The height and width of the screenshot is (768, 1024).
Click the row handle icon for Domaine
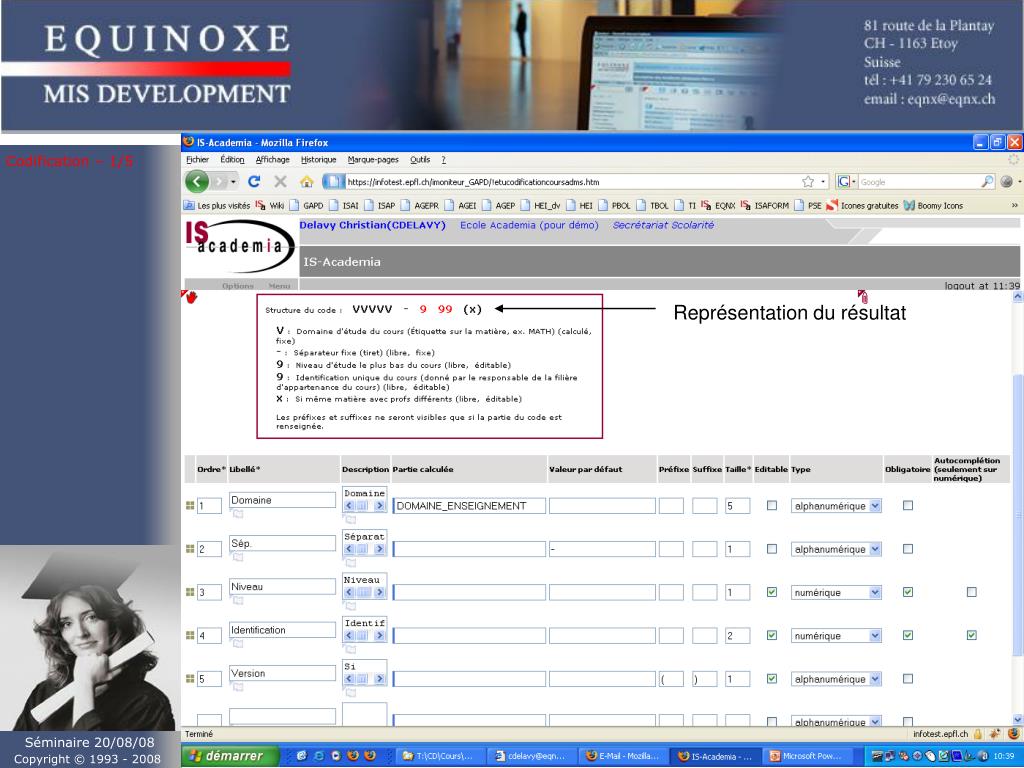click(x=190, y=505)
